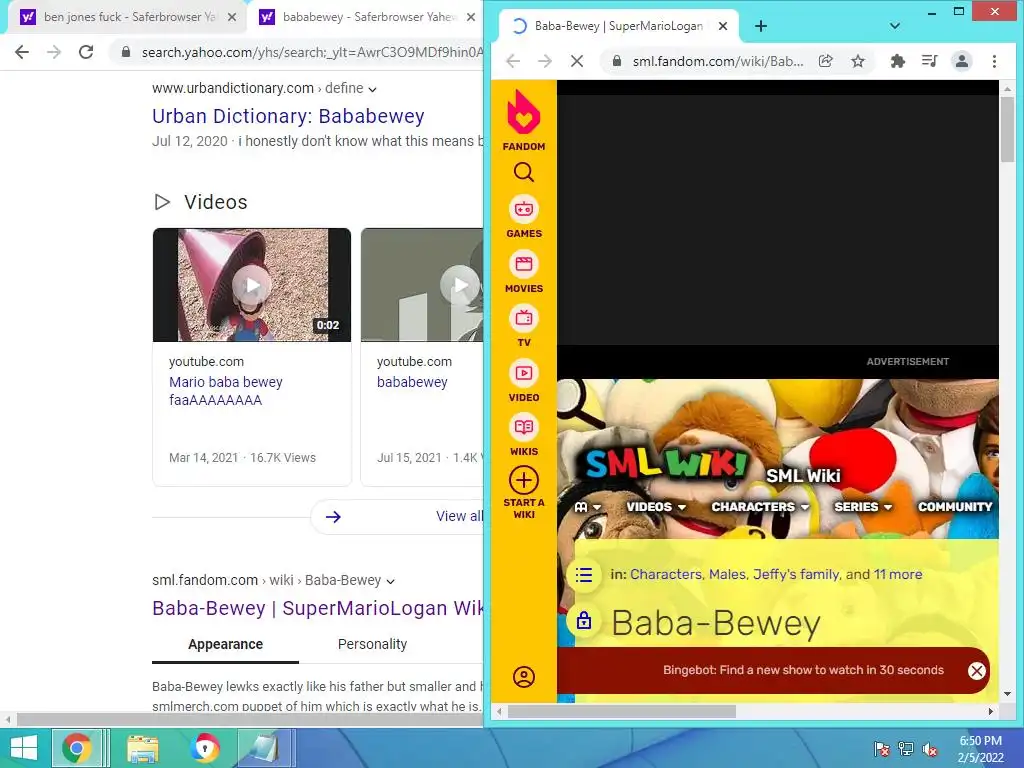The image size is (1024, 768).
Task: Open the media control icon in toolbar
Action: 929,61
